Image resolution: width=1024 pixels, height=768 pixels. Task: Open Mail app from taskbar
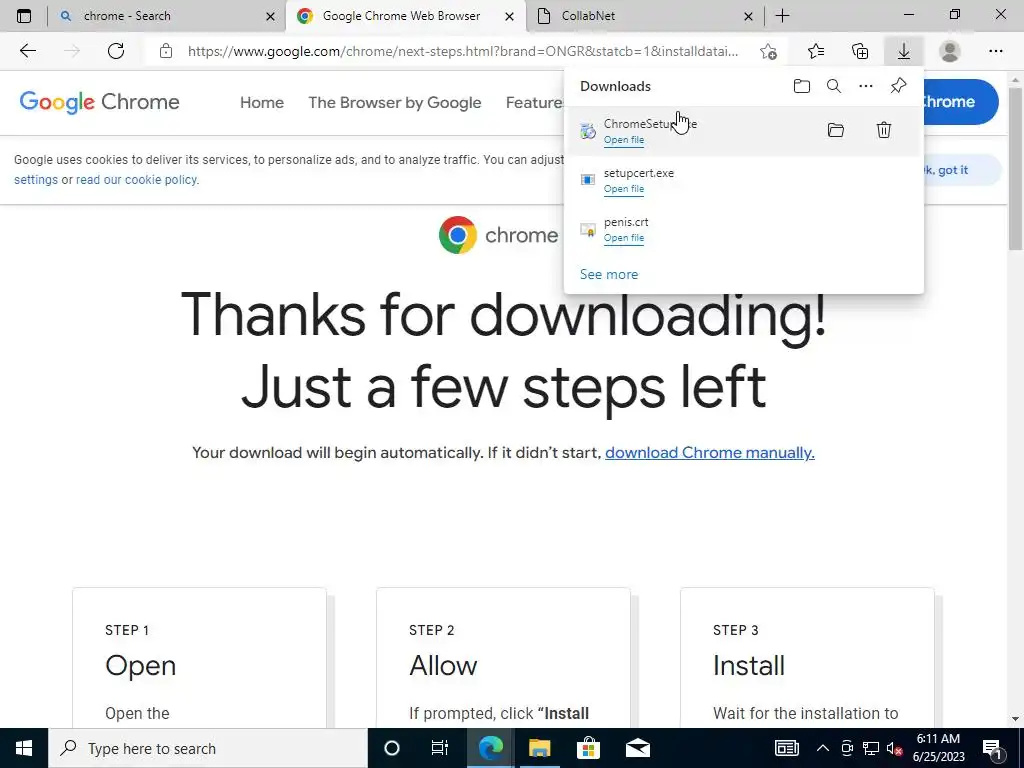tap(637, 748)
